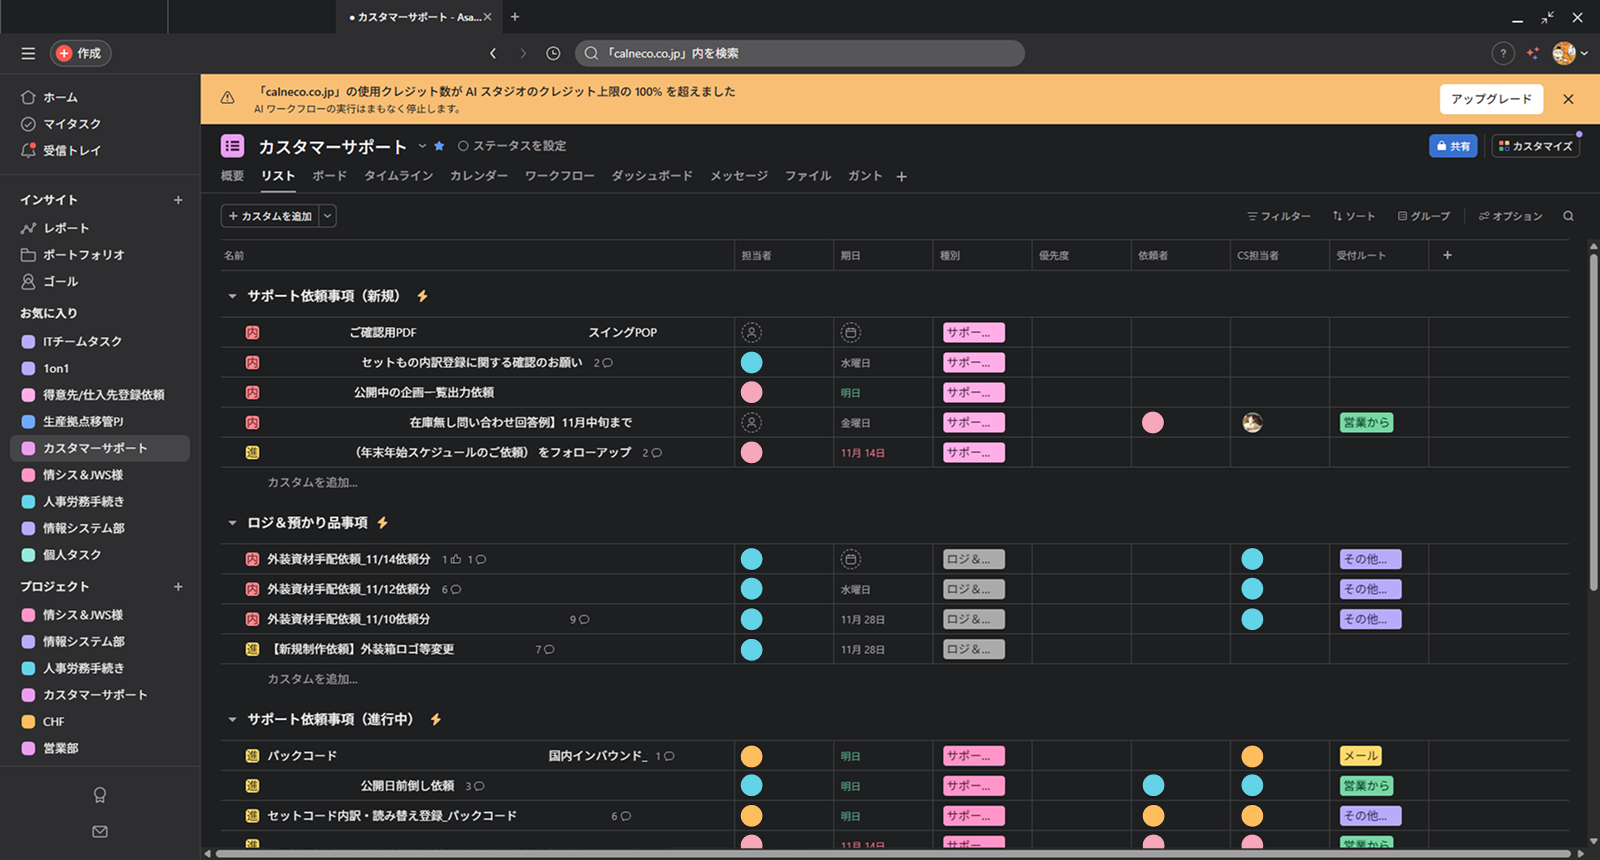
Task: Open the 営業部 project
Action: pyautogui.click(x=60, y=748)
